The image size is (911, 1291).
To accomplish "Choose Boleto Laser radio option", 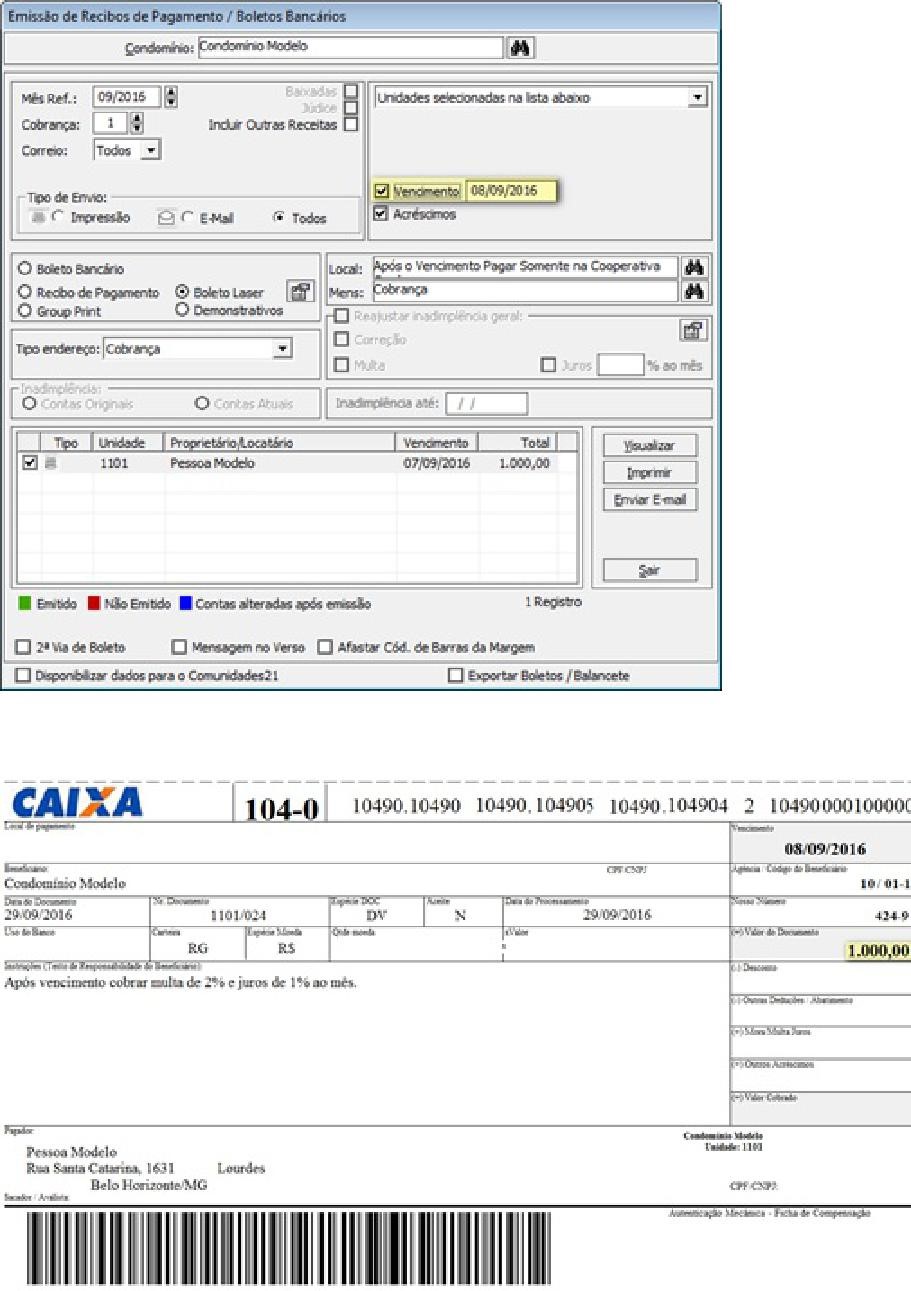I will (182, 293).
